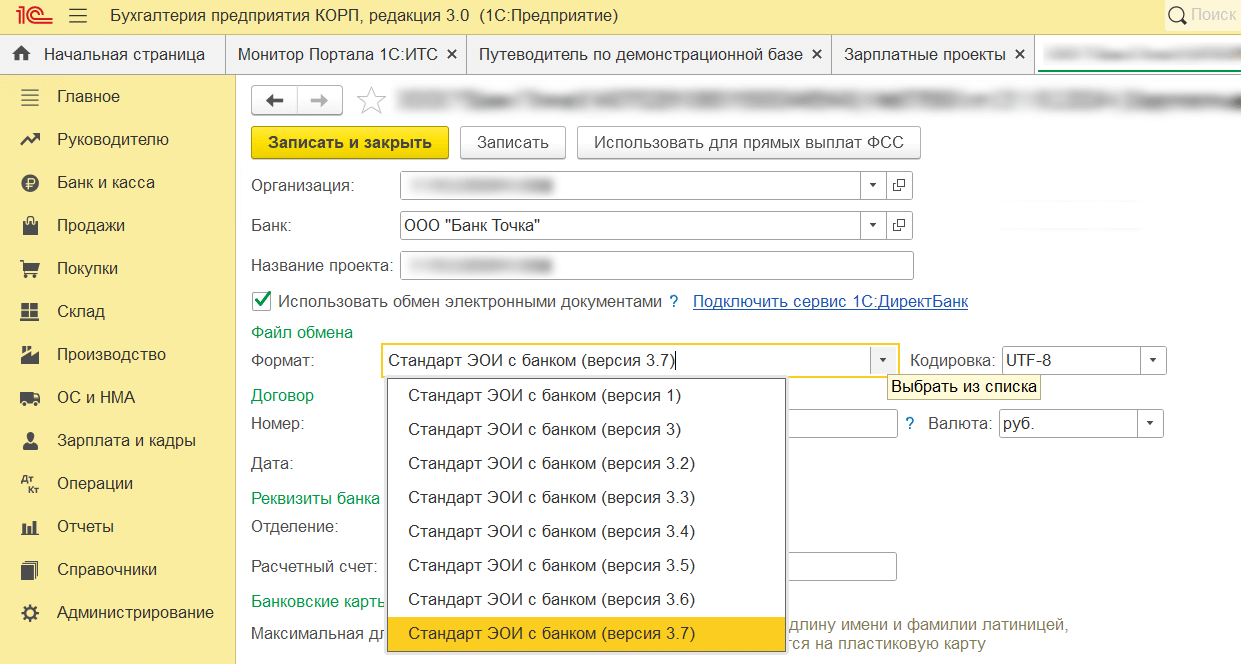The height and width of the screenshot is (664, 1241).
Task: Click the Администрирование gear icon
Action: tap(30, 613)
